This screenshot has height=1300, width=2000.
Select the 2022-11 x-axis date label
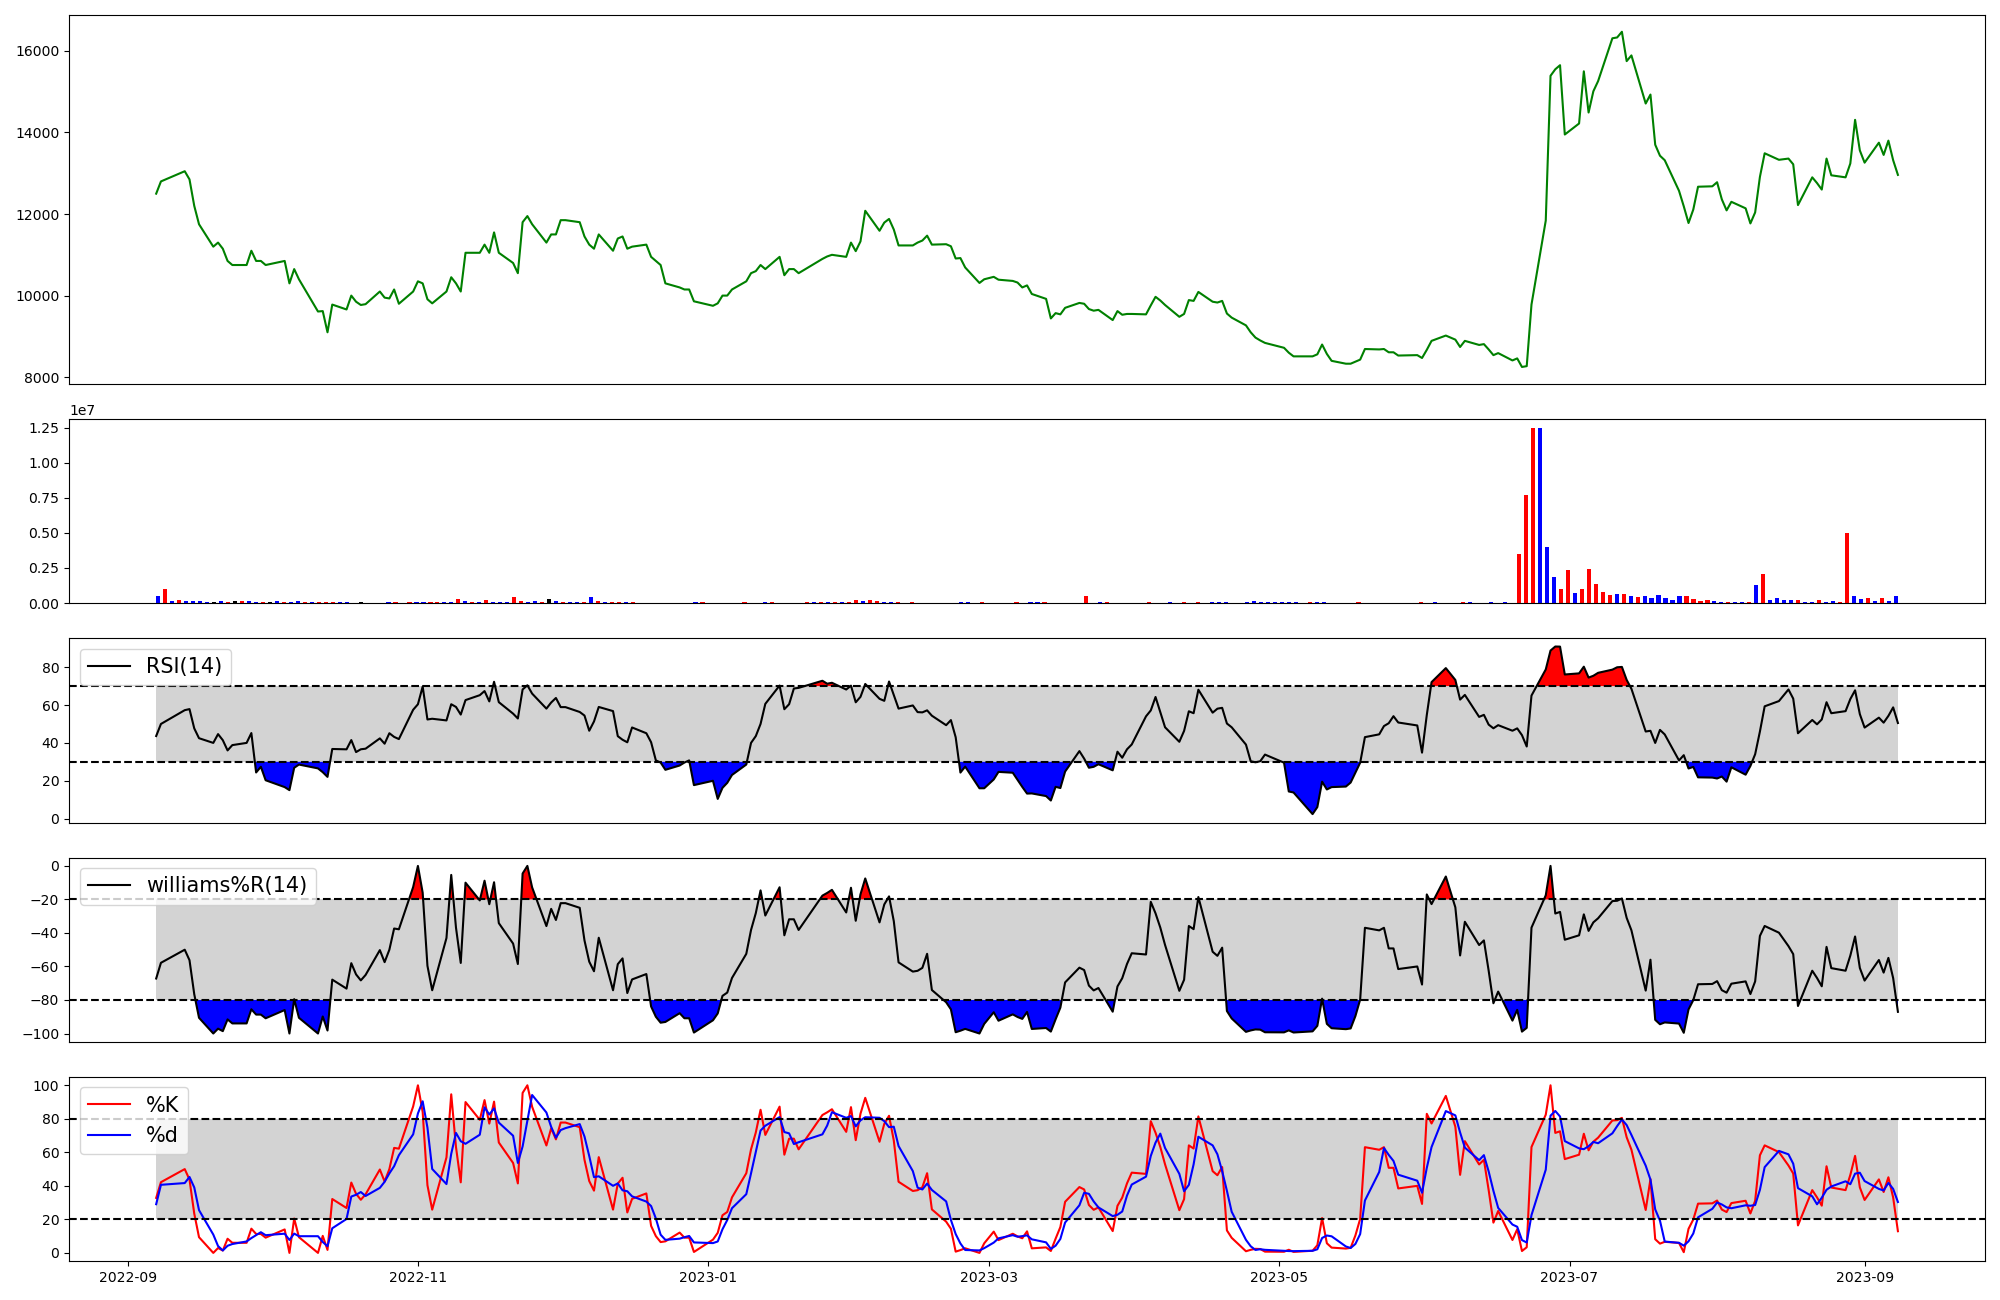click(418, 1277)
